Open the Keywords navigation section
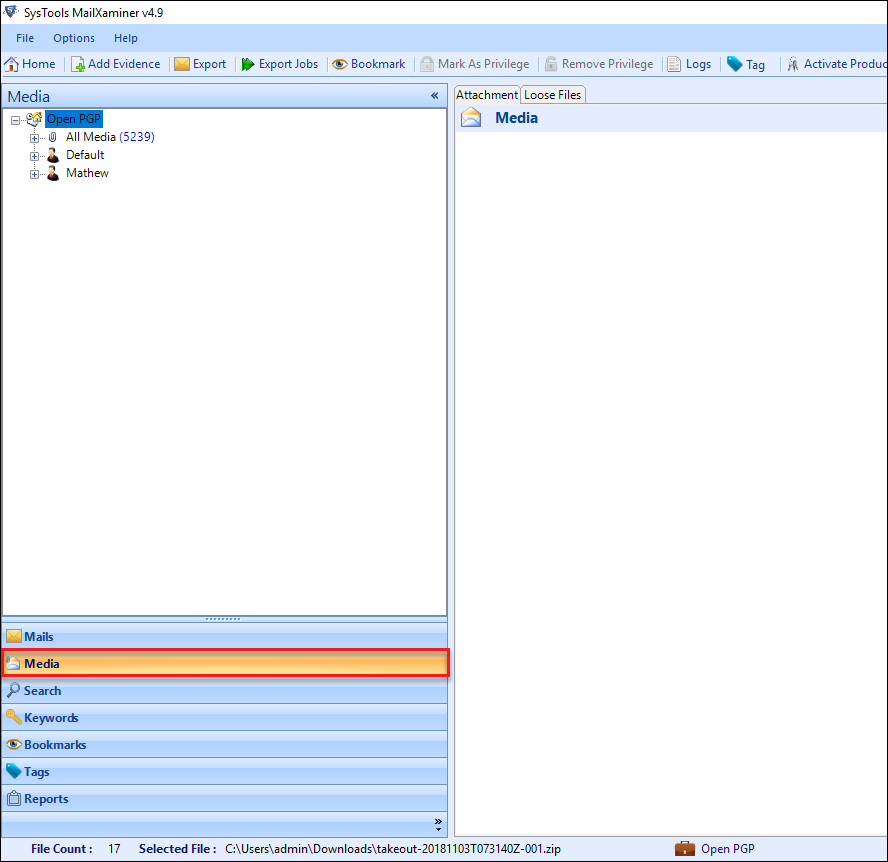The image size is (888, 862). 225,718
